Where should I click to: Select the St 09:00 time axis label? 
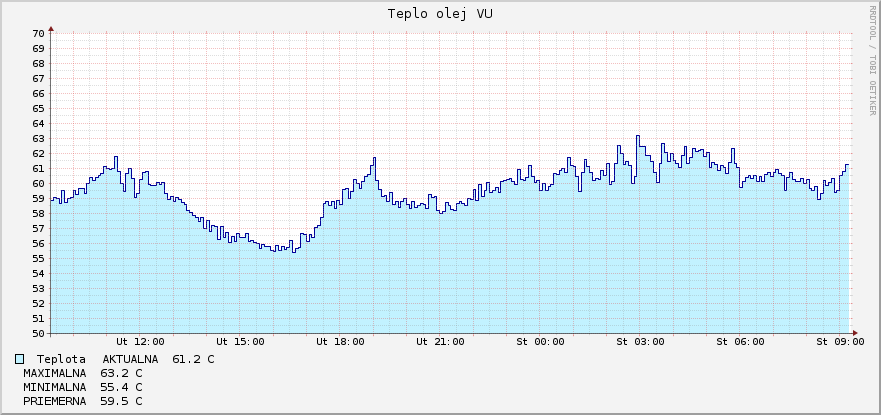point(840,342)
